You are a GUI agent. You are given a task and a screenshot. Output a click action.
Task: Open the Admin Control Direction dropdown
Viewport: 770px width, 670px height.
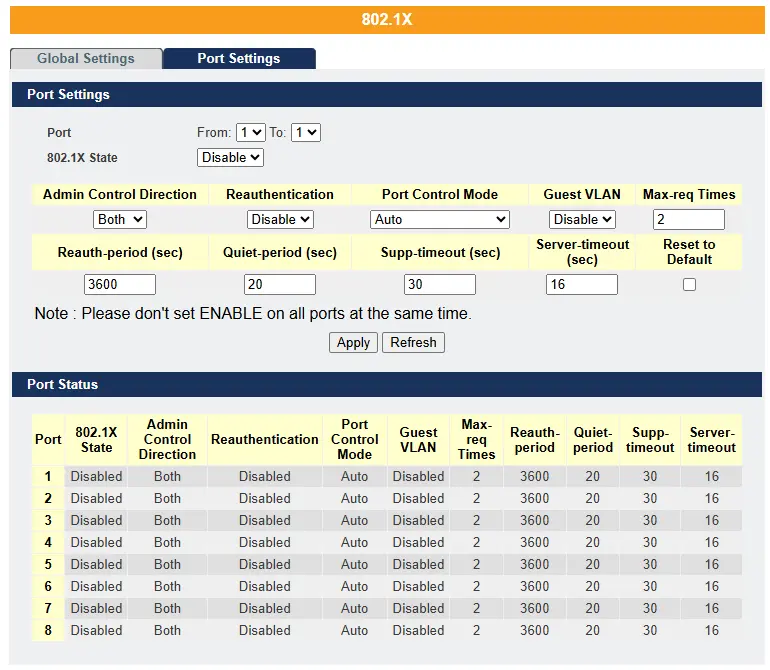[120, 219]
